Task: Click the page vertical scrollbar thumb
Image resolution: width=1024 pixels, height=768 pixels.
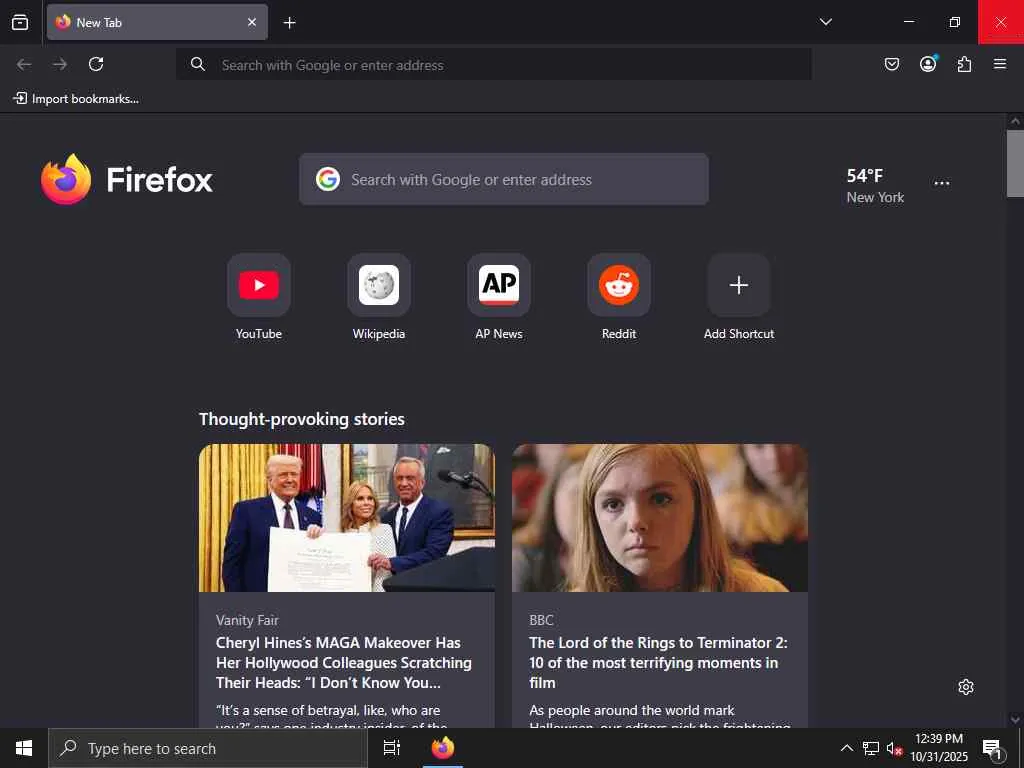Action: (1015, 163)
